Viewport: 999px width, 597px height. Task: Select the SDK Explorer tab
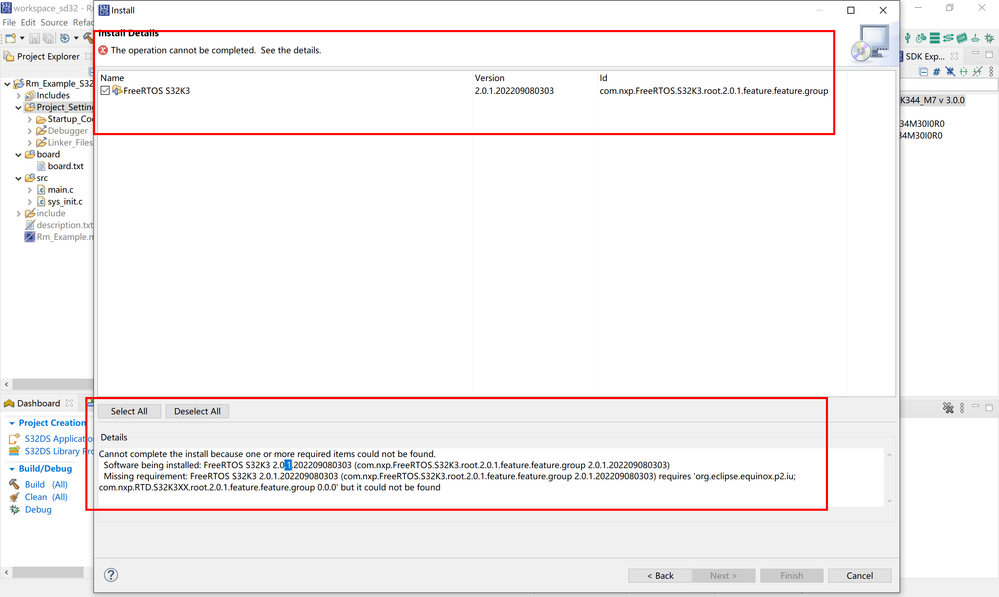[x=924, y=56]
